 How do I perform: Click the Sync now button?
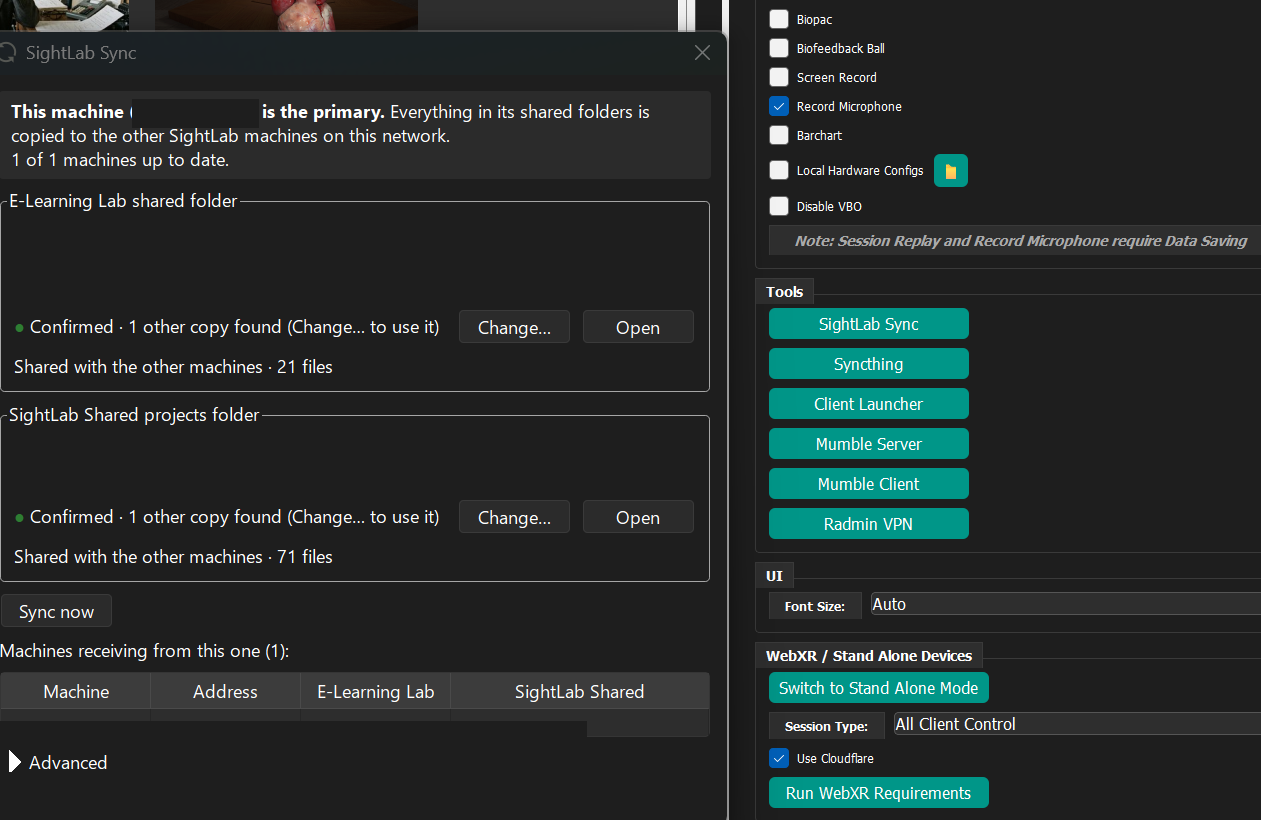(x=57, y=612)
